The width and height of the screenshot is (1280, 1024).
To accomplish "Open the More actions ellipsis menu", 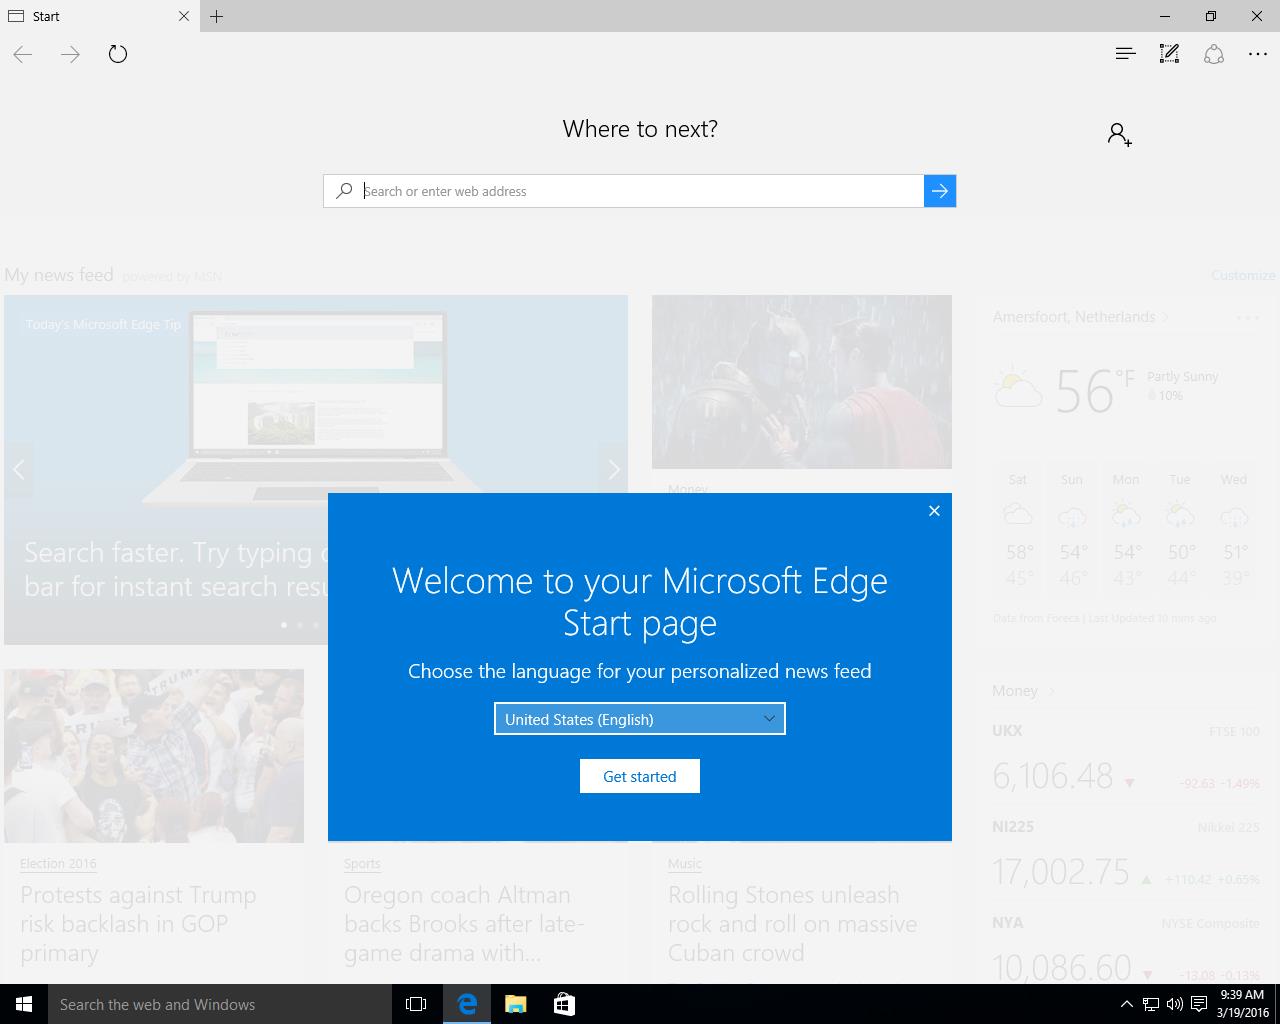I will [1258, 54].
